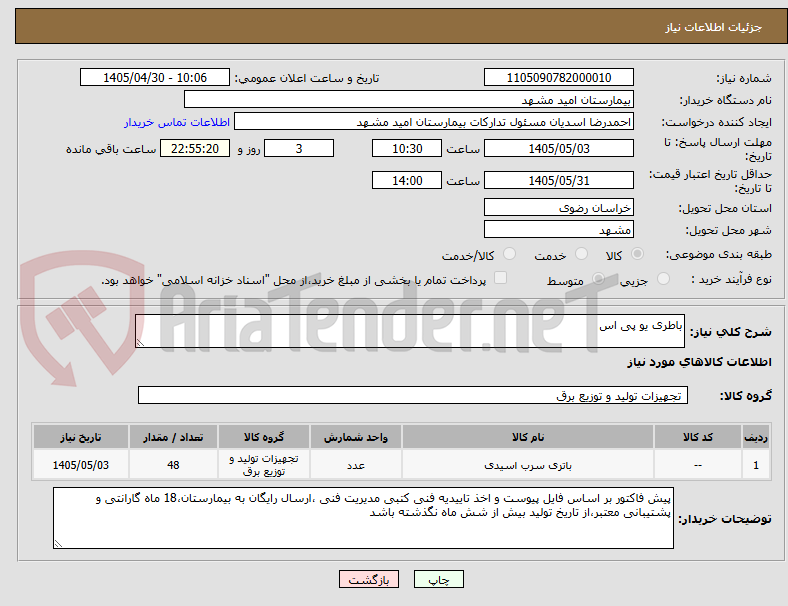The width and height of the screenshot is (788, 606).
Task: Click the price validity date 1405/05/31 field
Action: pos(559,180)
